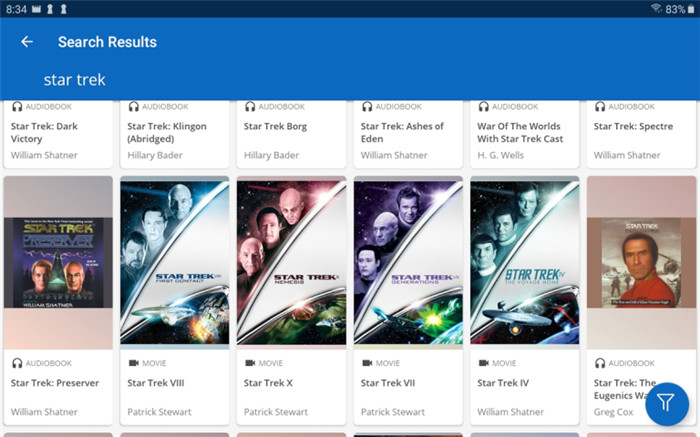Screen dimensions: 700x437
Task: Select 'Star Trek: Ashes of Eden' title
Action: 402,133
